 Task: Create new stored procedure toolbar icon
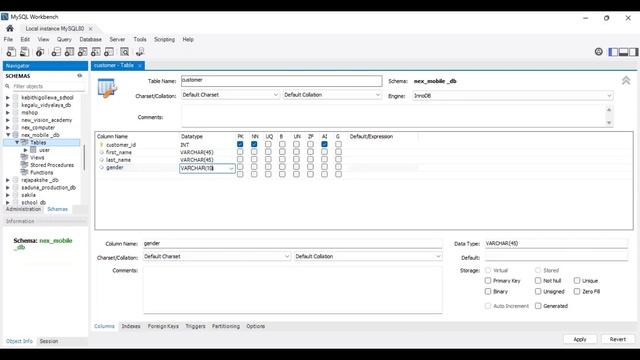pyautogui.click(x=96, y=52)
